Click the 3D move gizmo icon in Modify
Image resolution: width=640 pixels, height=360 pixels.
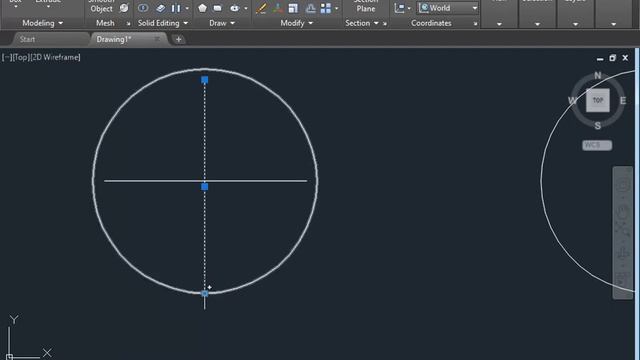coord(278,8)
